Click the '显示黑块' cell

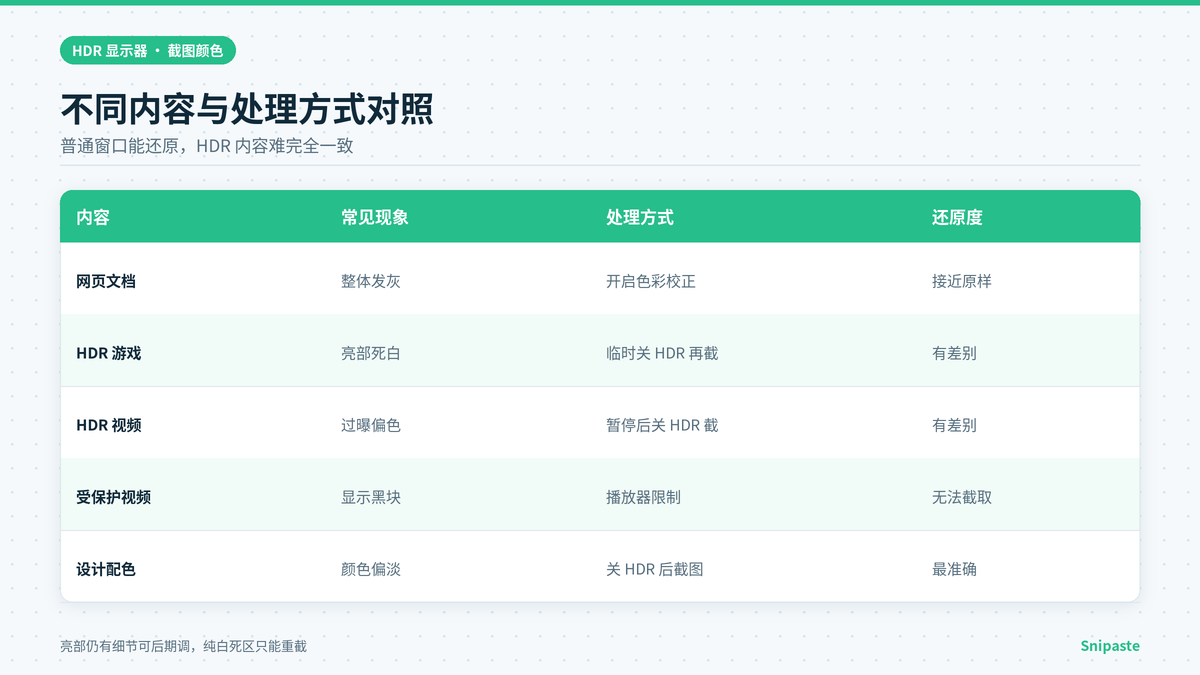(371, 497)
